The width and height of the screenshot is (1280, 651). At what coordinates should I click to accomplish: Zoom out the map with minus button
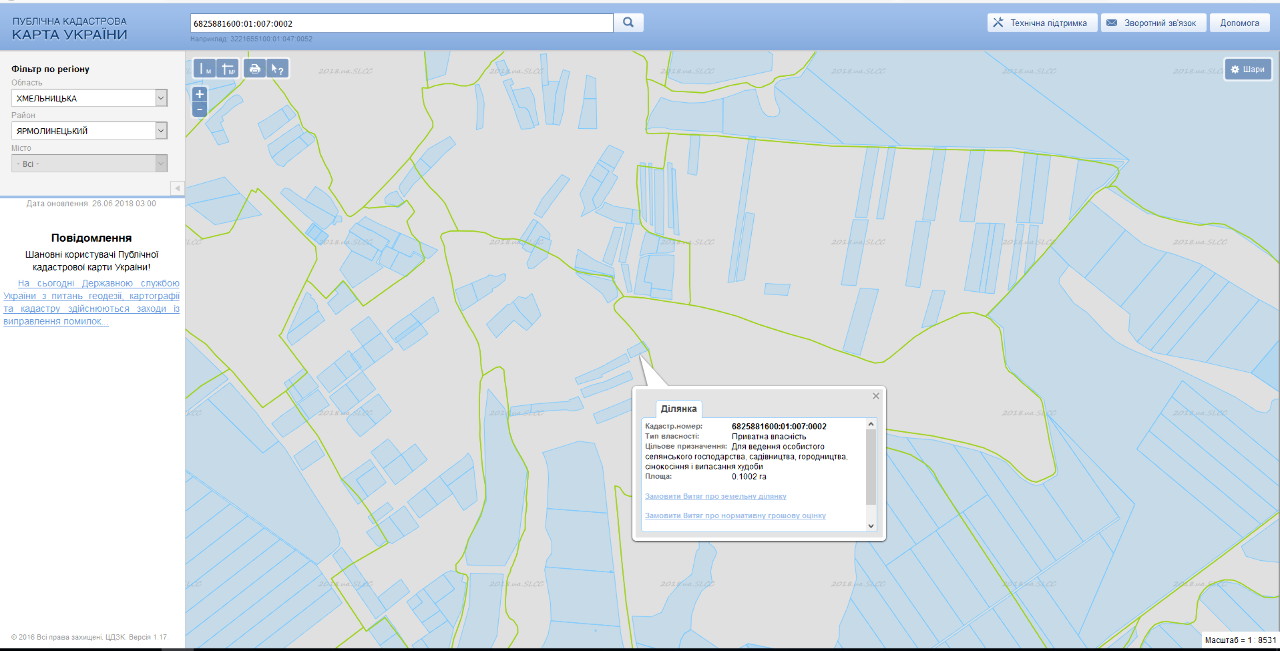[200, 109]
